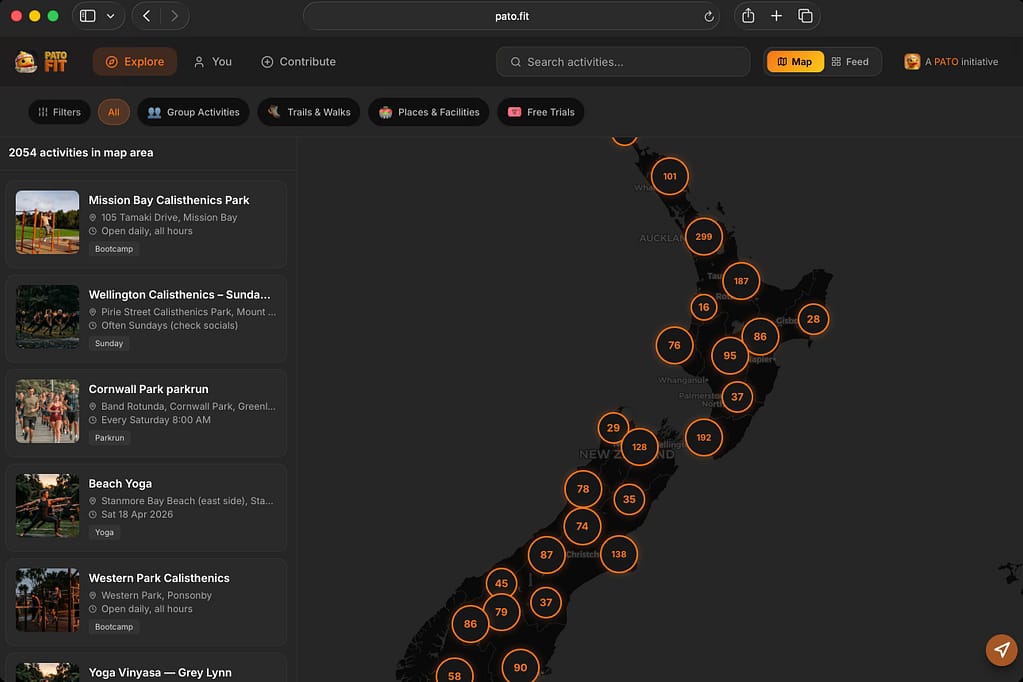The image size is (1023, 682).
Task: Click the Sunday tag on Wellington Calisthenics
Action: pos(109,343)
